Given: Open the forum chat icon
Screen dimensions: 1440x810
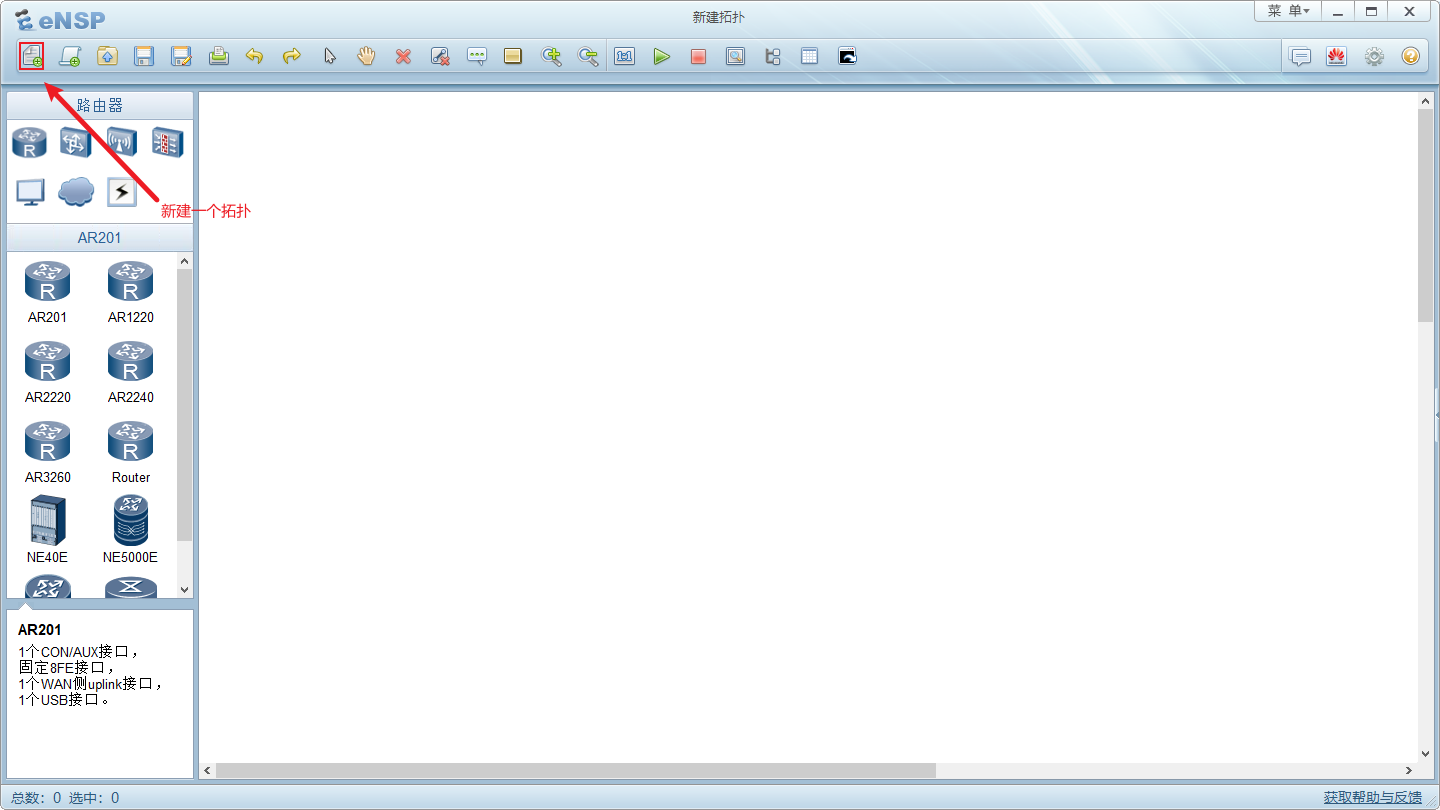Looking at the screenshot, I should tap(1300, 56).
